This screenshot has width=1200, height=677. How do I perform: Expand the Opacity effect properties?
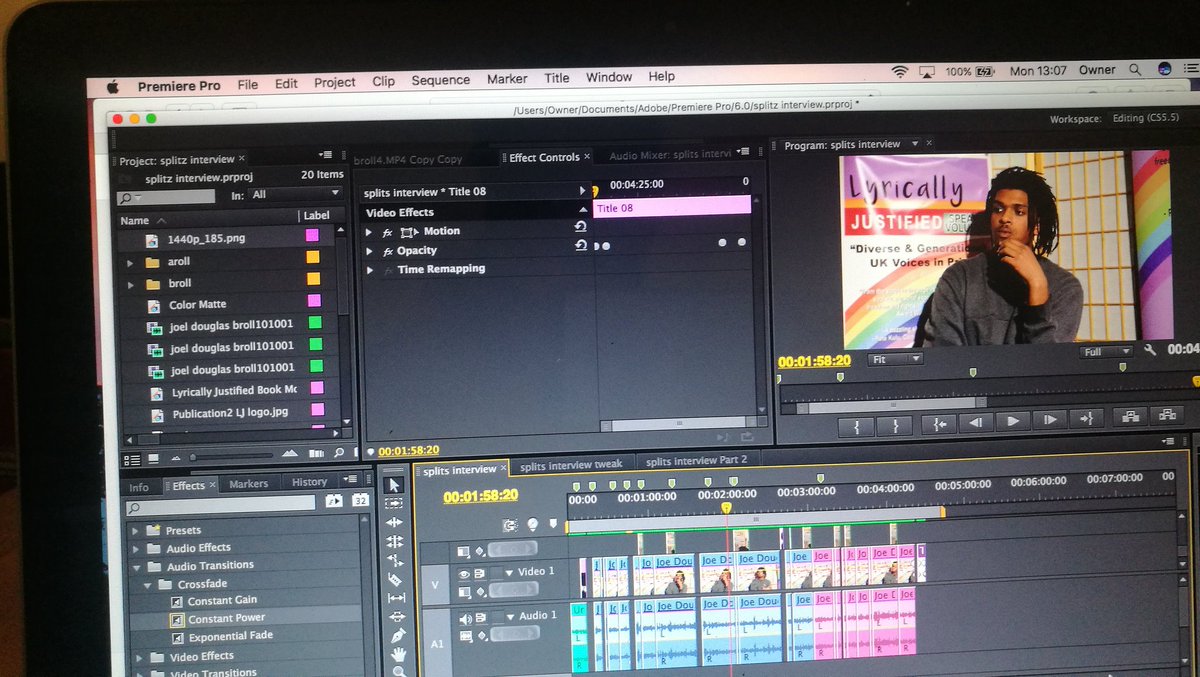click(370, 251)
